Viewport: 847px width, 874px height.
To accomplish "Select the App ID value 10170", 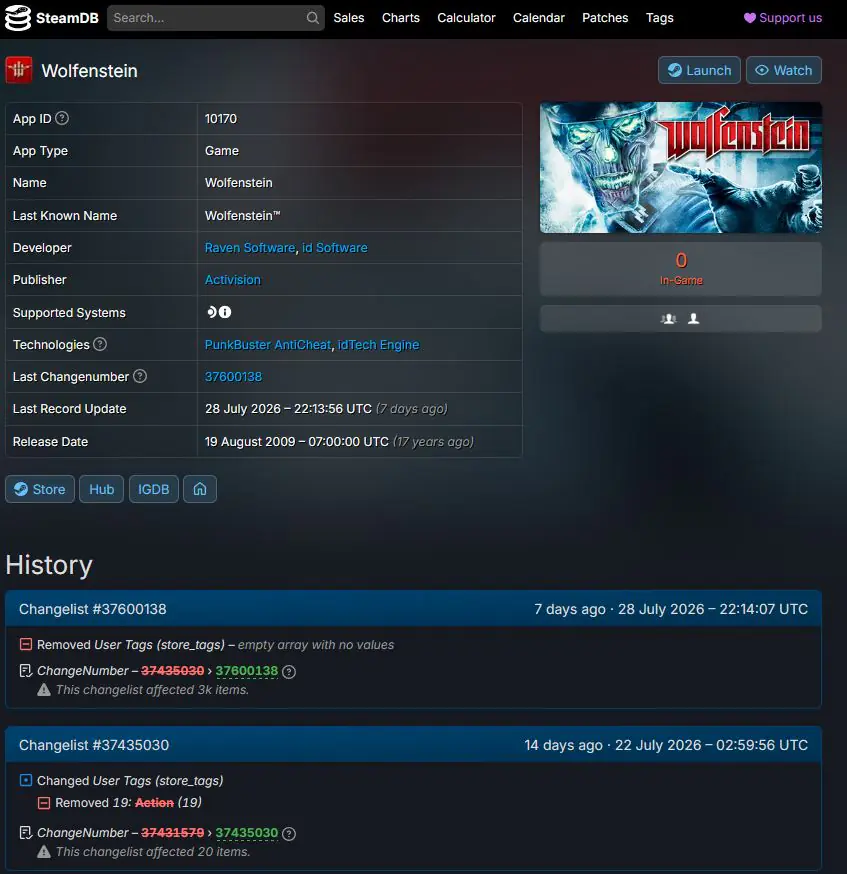I will 221,118.
